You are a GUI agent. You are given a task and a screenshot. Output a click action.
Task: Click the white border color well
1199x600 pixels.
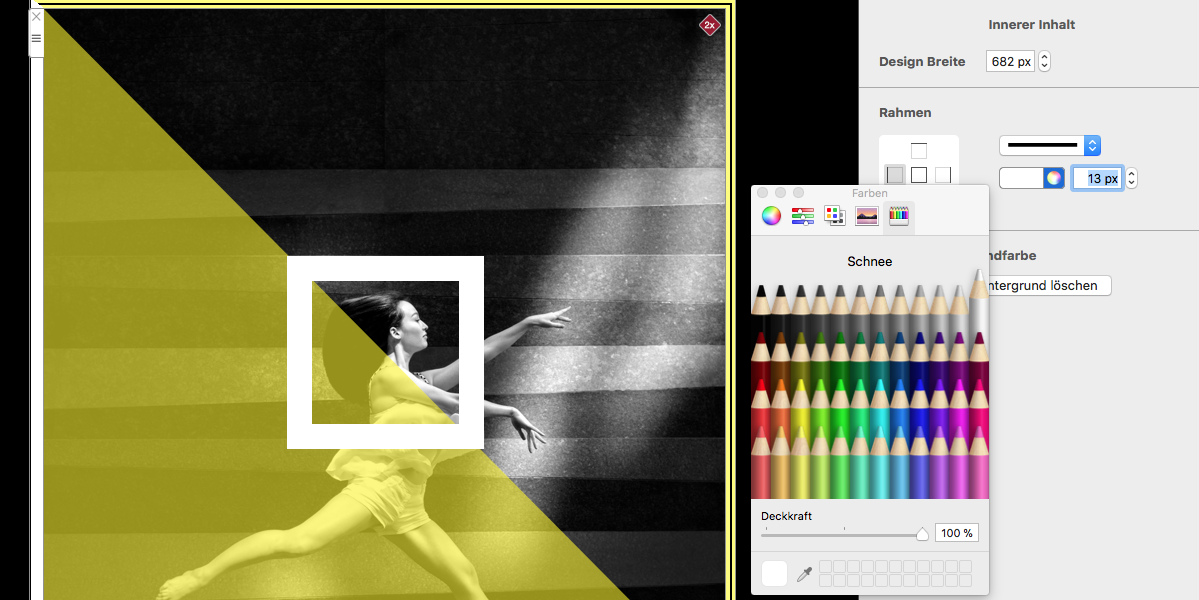click(x=1022, y=178)
